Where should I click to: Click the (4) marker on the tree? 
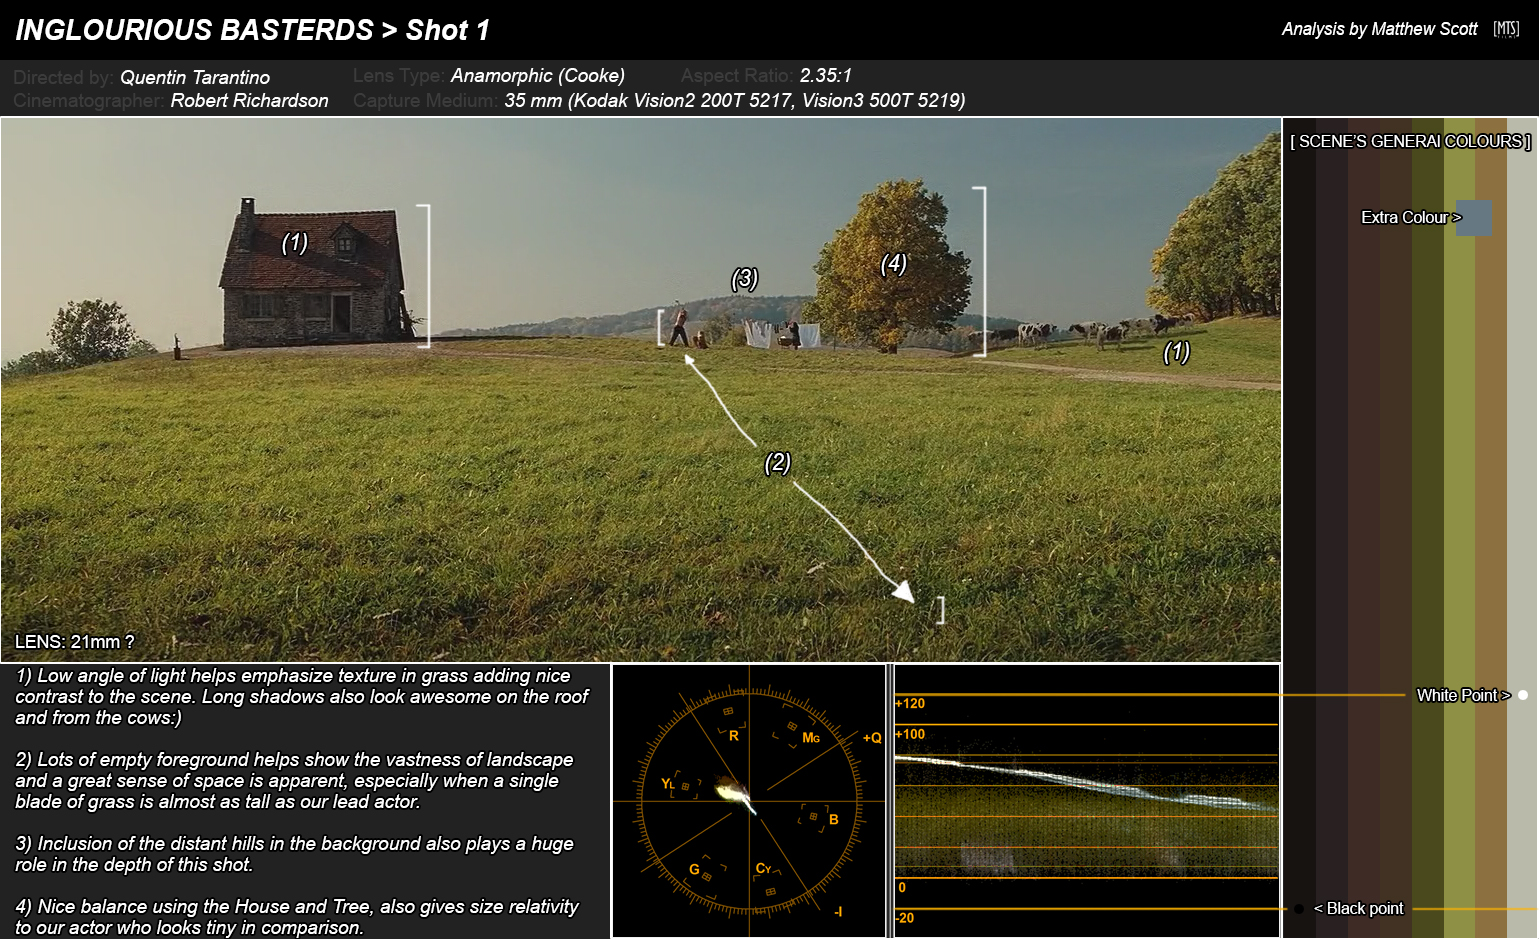pos(893,263)
